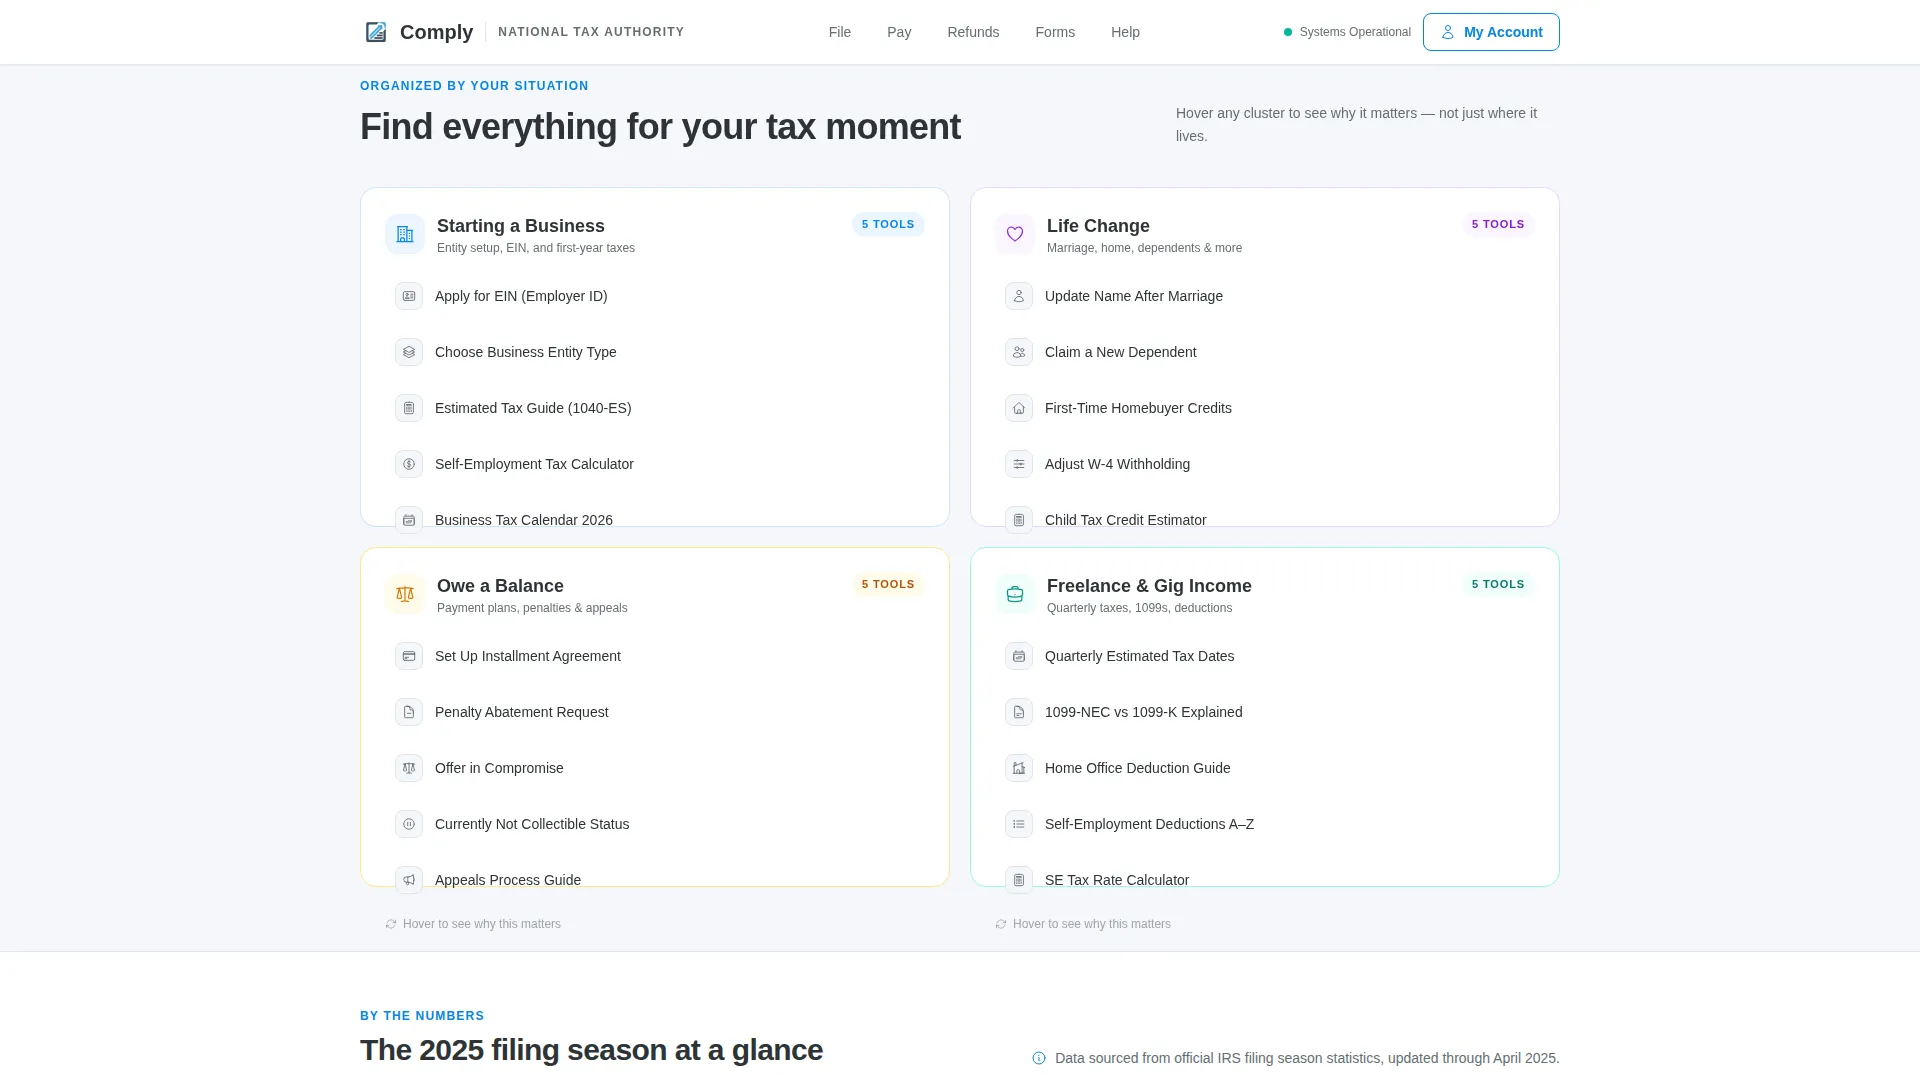Open Home Office Deduction Guide
Viewport: 1920px width, 1080px height.
pos(1265,768)
